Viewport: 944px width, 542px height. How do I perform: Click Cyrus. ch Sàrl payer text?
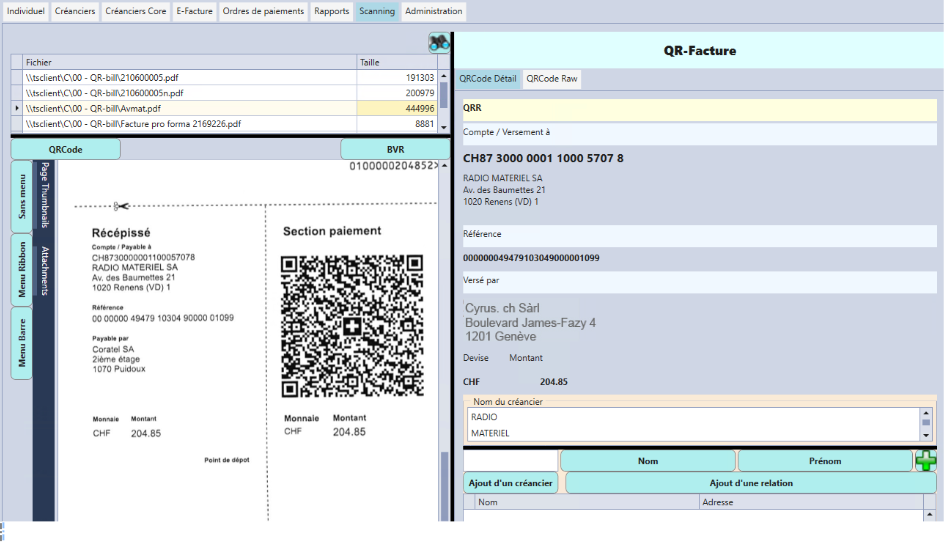[502, 308]
